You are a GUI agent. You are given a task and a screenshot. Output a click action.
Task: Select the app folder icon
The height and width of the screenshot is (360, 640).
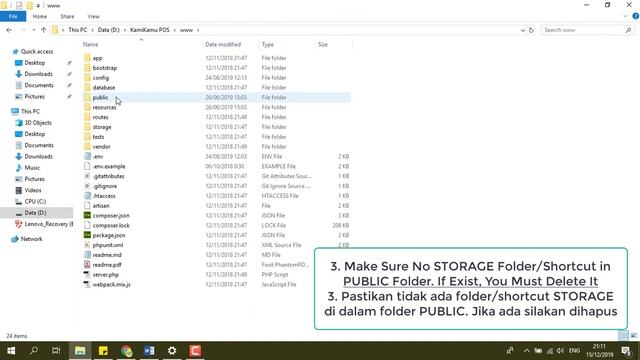coord(87,58)
